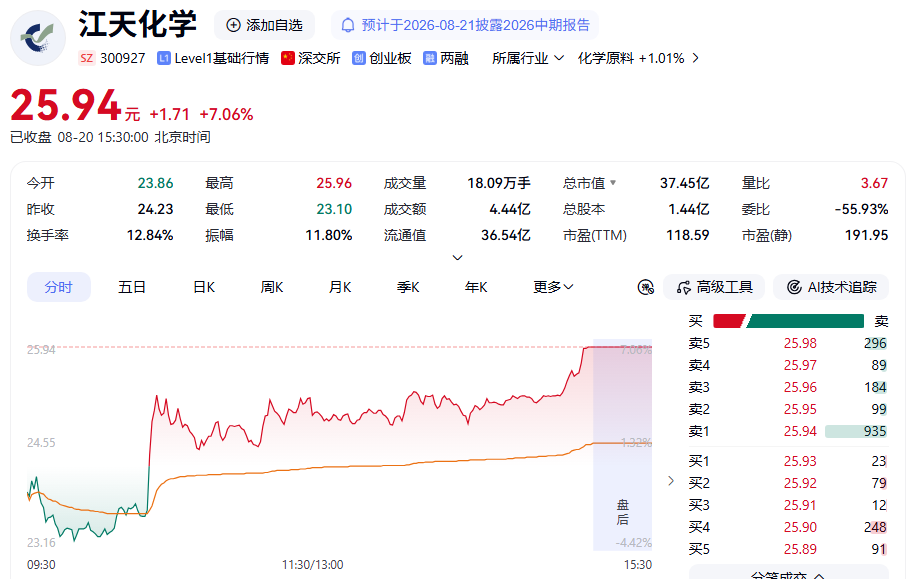Click the 卖3 price 25.96
913x579 pixels.
(x=800, y=387)
